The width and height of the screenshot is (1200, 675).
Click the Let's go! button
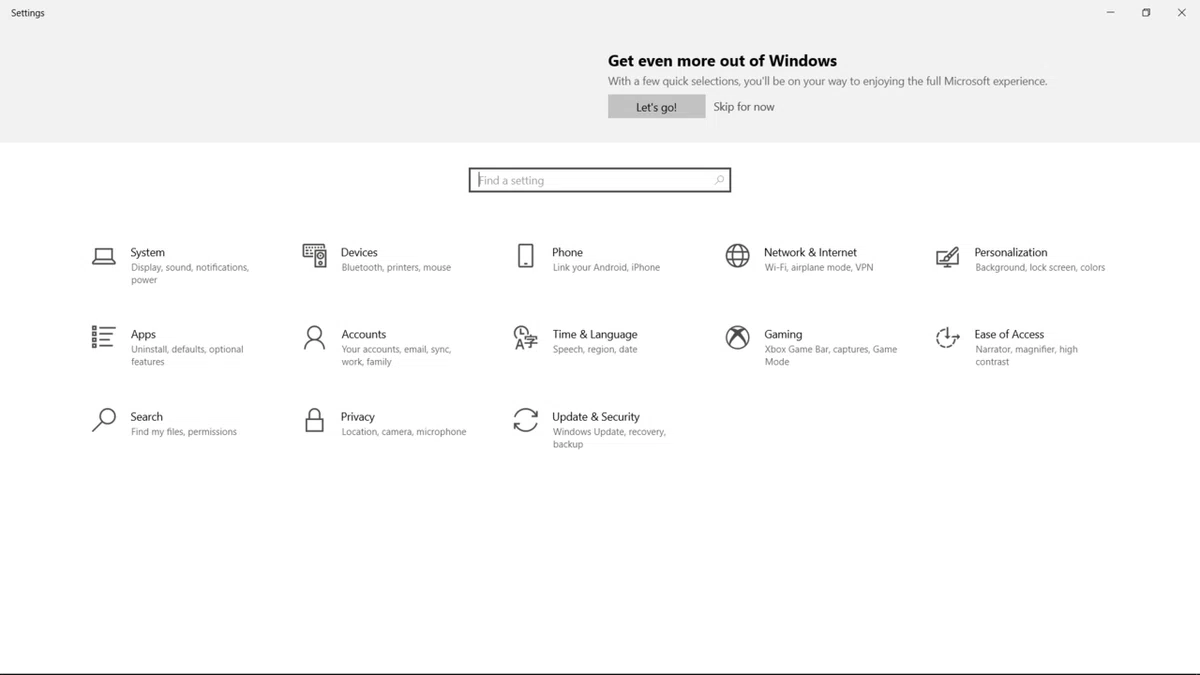click(656, 107)
